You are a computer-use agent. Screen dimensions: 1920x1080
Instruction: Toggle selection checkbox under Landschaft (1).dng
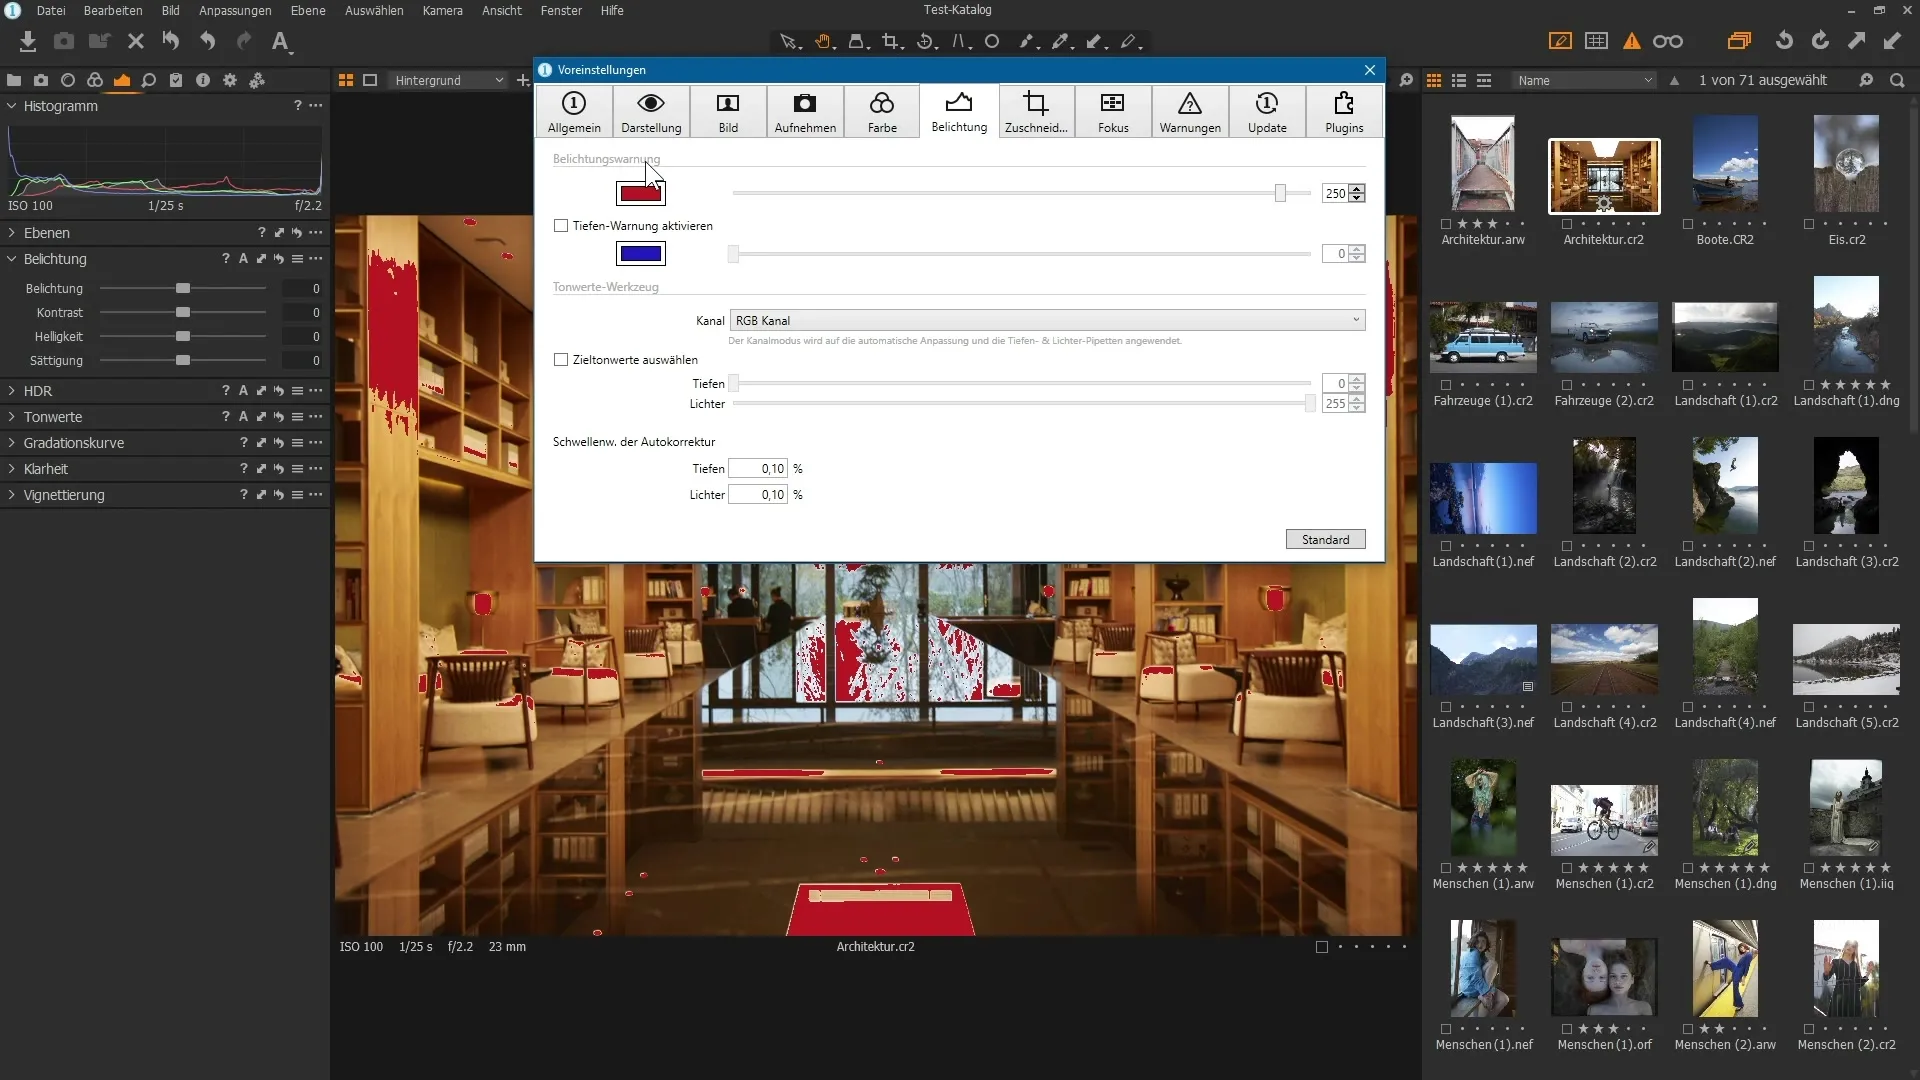click(1809, 385)
